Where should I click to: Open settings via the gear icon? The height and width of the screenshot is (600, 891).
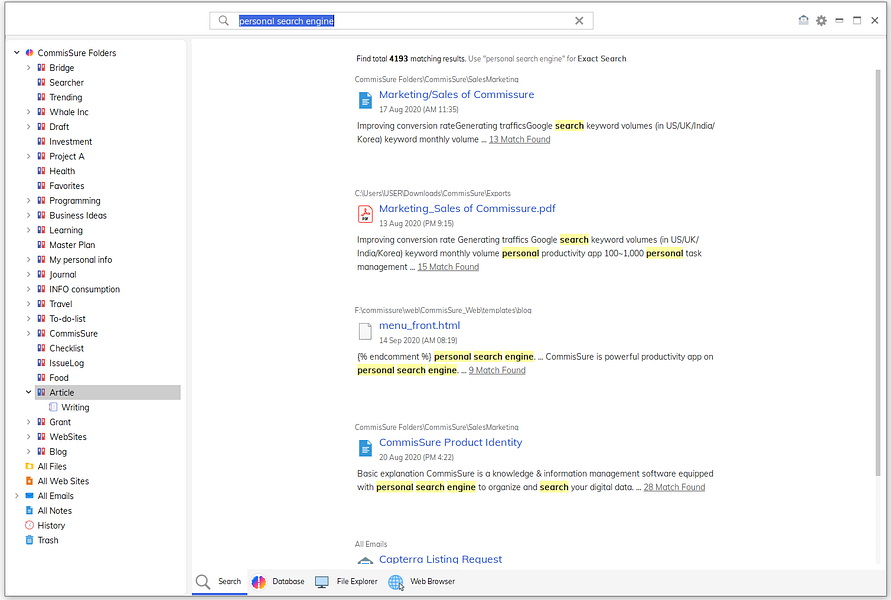821,20
